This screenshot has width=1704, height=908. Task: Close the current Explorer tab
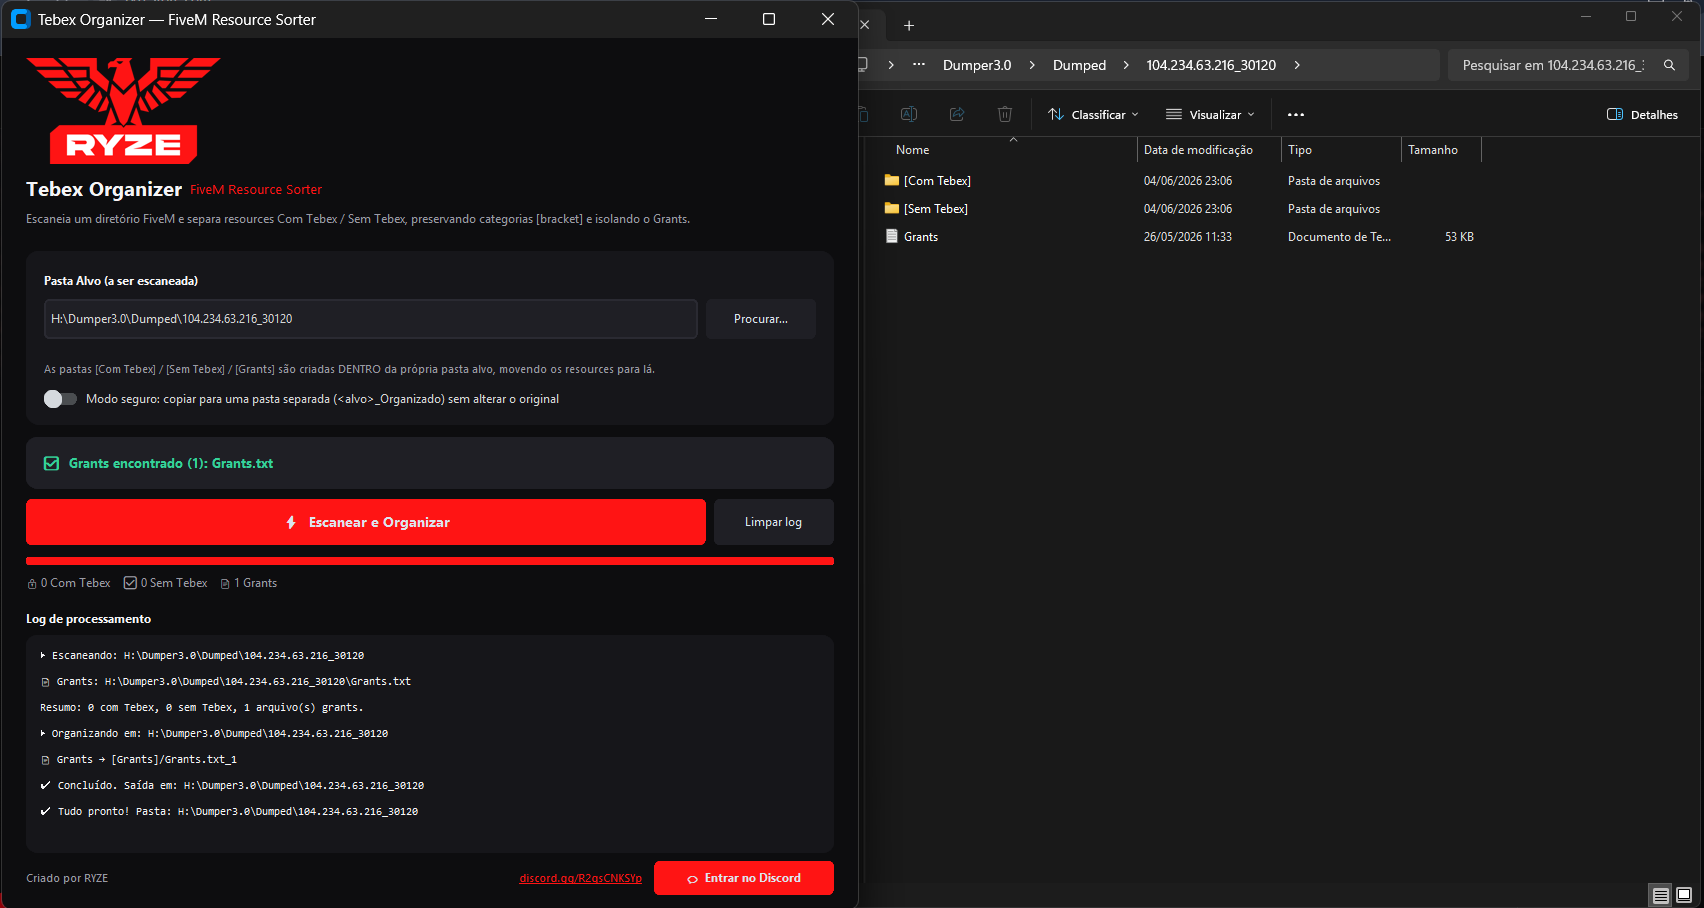(865, 25)
